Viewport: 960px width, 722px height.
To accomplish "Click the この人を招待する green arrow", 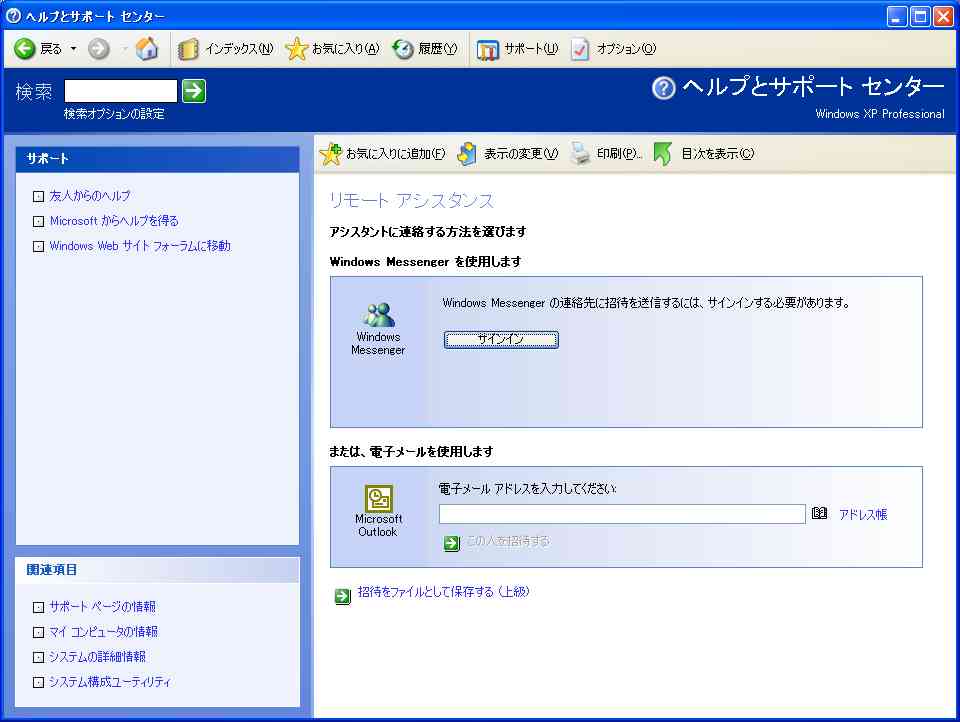I will [x=452, y=543].
